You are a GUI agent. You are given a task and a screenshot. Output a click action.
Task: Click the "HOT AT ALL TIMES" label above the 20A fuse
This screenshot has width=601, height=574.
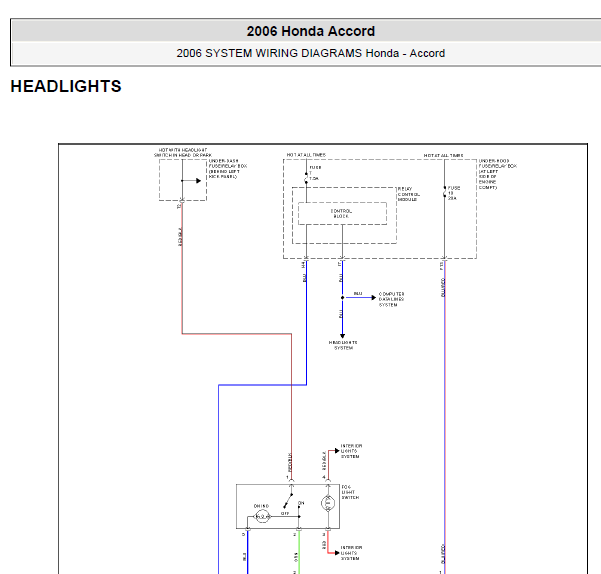[x=443, y=156]
